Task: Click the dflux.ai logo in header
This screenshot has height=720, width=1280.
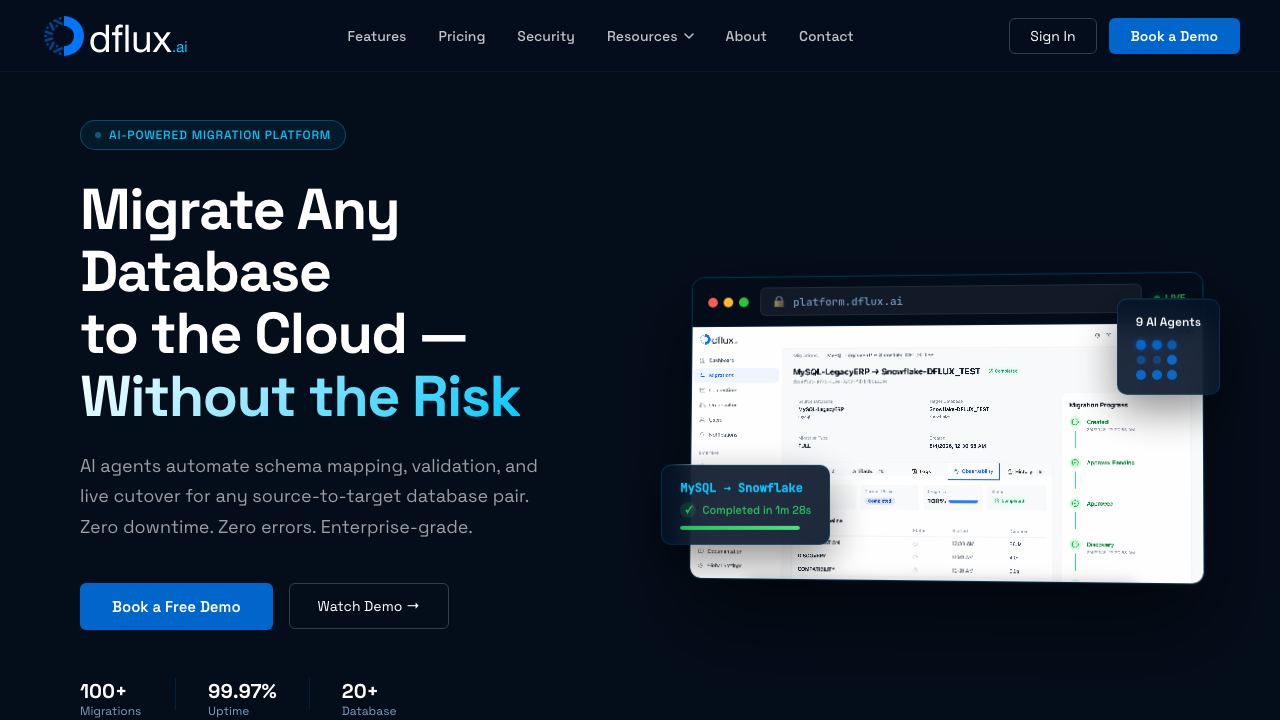Action: pos(116,36)
